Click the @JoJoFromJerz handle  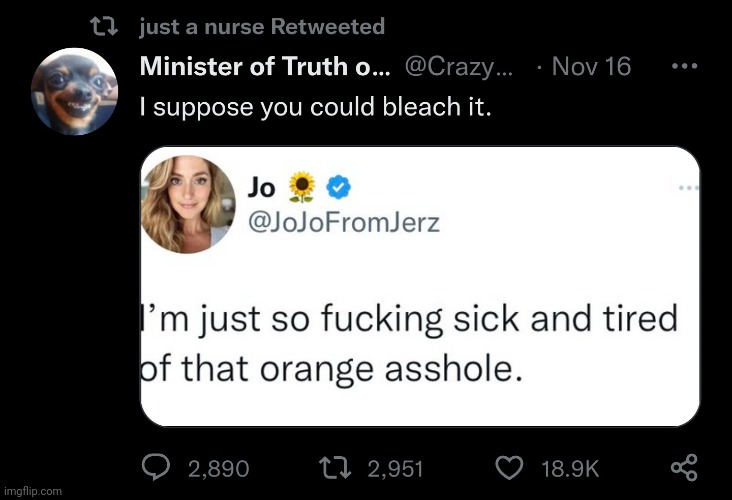[343, 222]
